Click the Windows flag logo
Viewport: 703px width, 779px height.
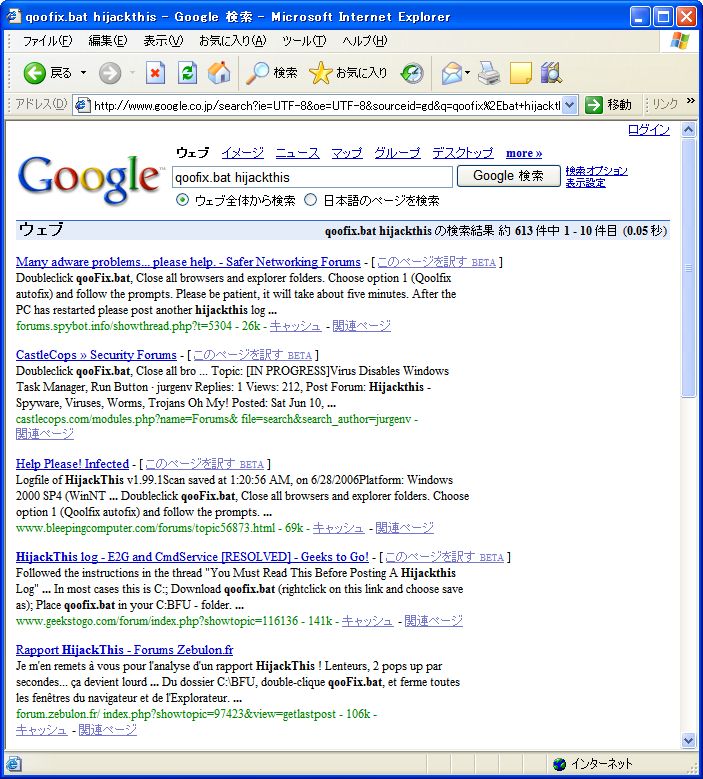[680, 41]
